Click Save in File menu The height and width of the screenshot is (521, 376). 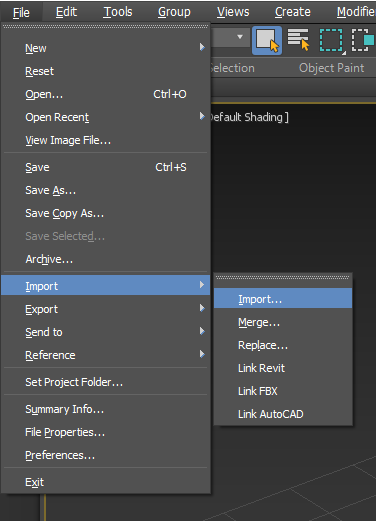[106, 167]
